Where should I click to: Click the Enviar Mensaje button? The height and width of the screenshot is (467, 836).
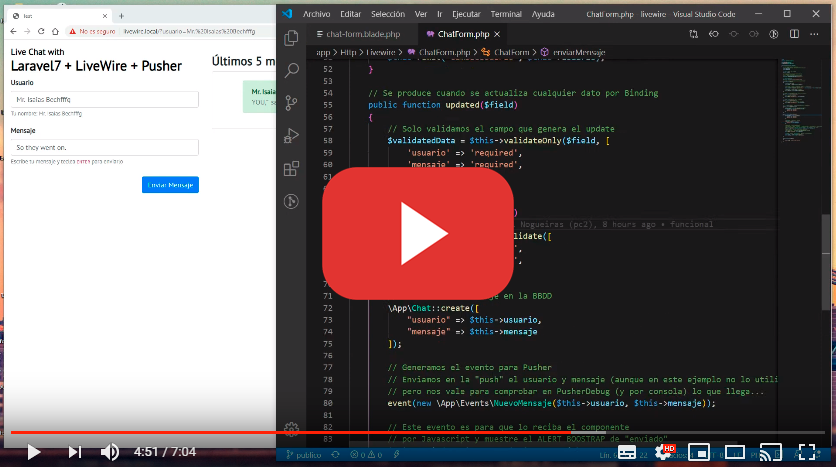point(170,185)
